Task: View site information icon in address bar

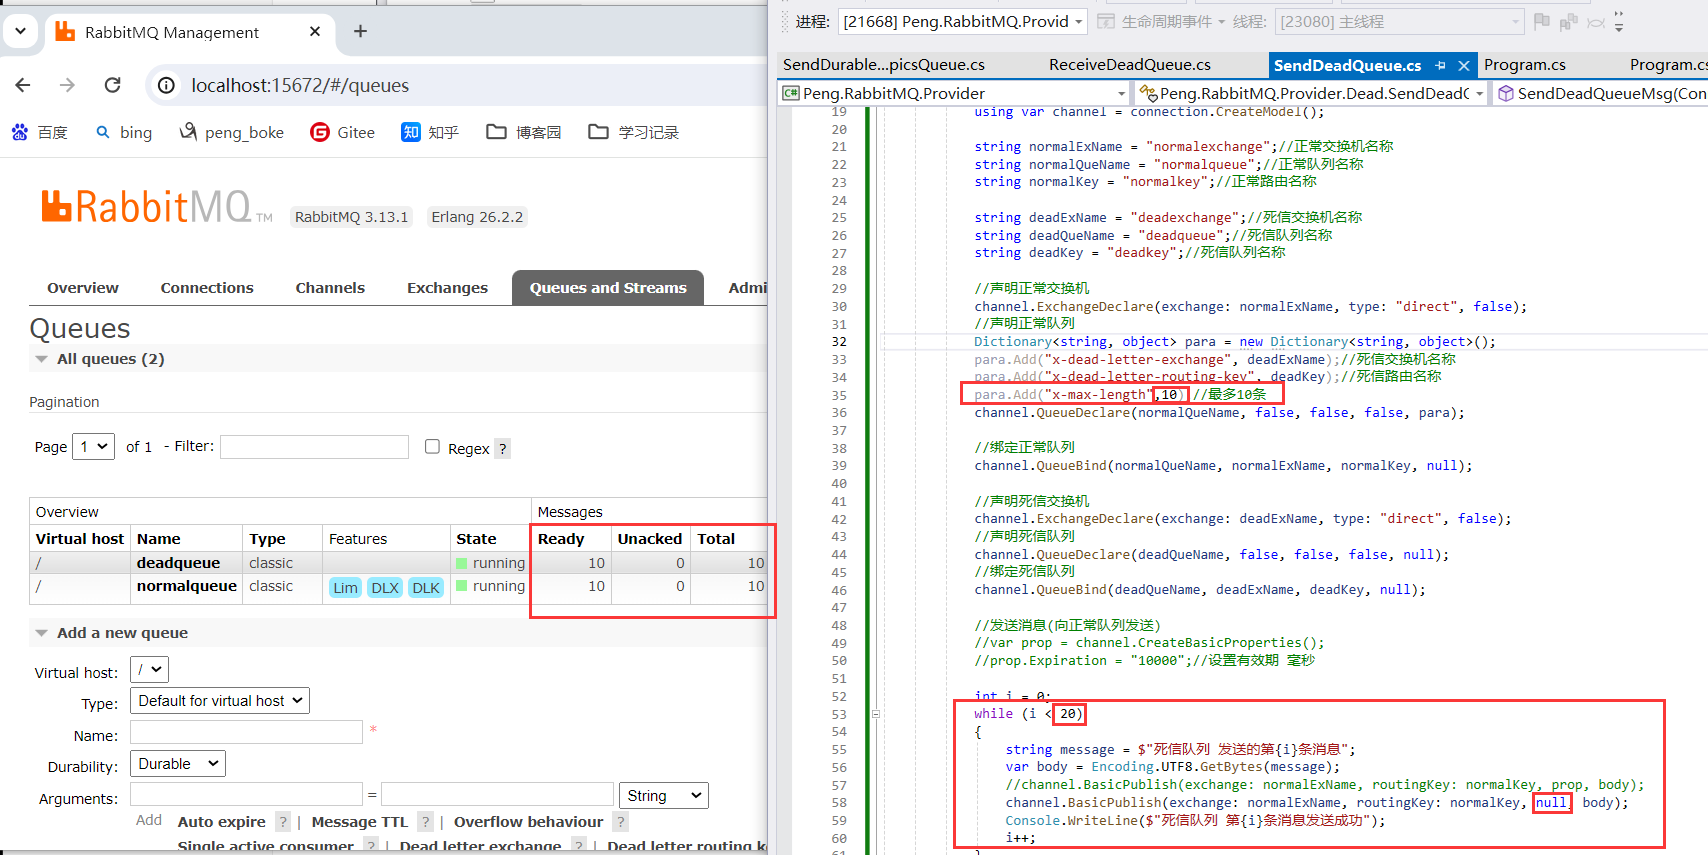Action: 167,85
